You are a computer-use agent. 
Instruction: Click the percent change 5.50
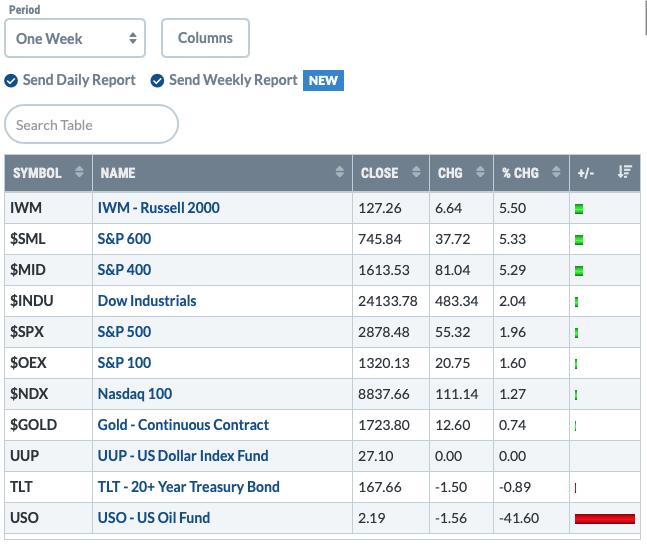click(x=512, y=208)
